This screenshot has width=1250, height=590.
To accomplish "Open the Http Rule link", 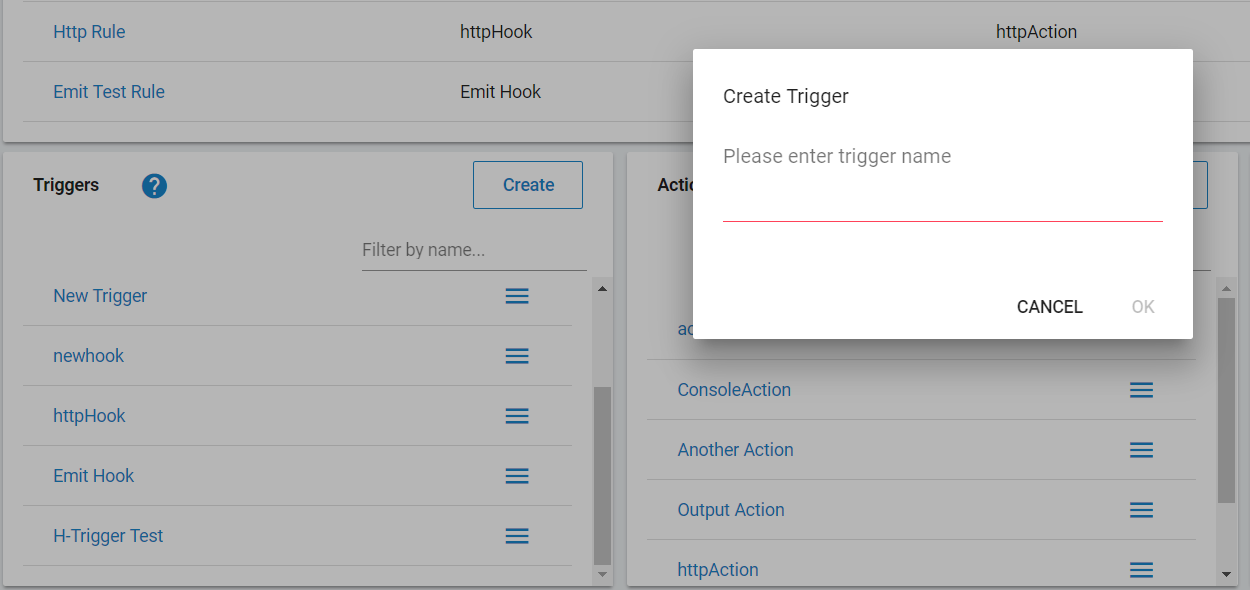I will [89, 32].
